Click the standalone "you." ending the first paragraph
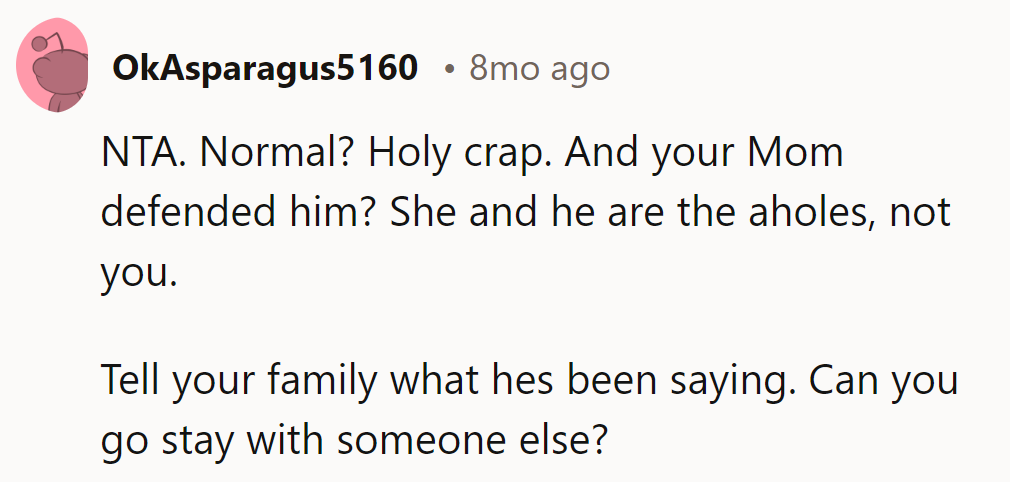 138,272
